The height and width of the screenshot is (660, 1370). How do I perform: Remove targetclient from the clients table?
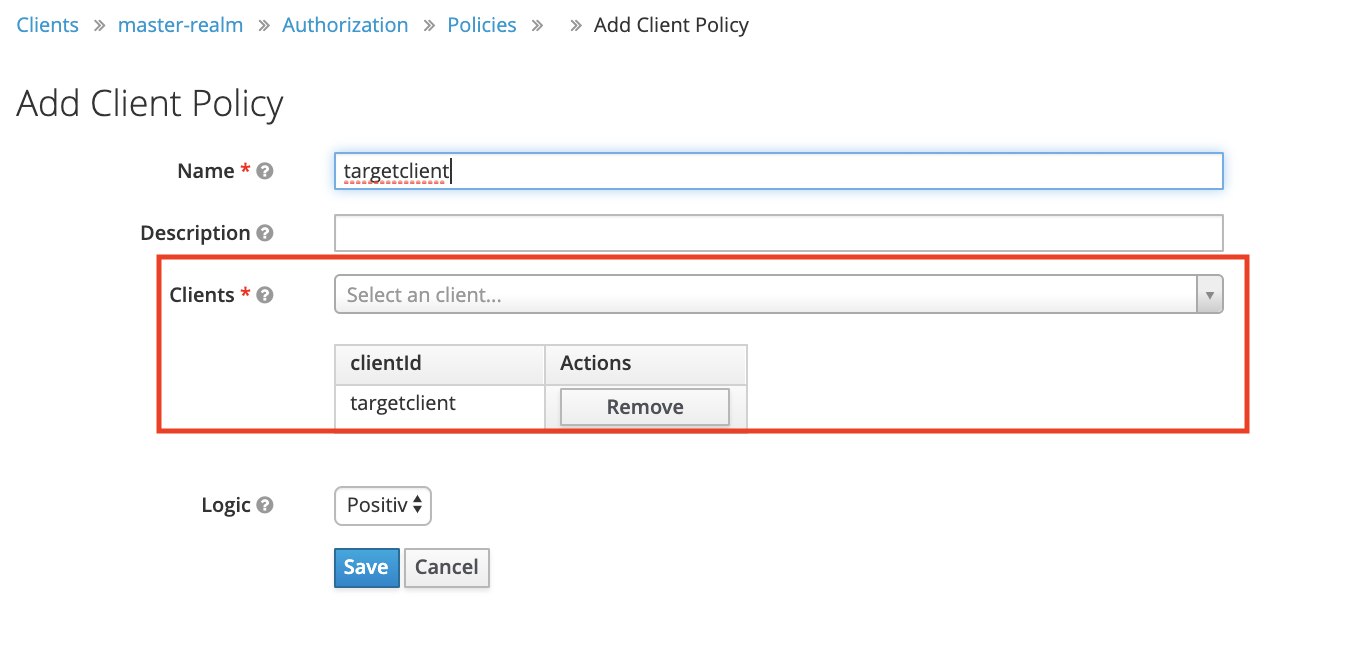coord(645,407)
